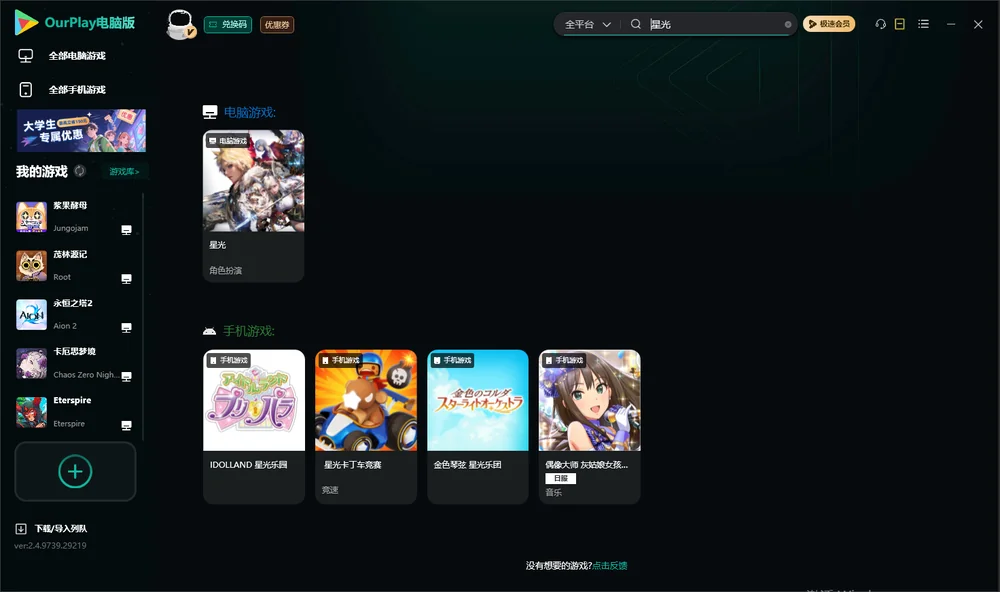Click the 音乐 genre label
This screenshot has height=592, width=1000.
[x=554, y=492]
